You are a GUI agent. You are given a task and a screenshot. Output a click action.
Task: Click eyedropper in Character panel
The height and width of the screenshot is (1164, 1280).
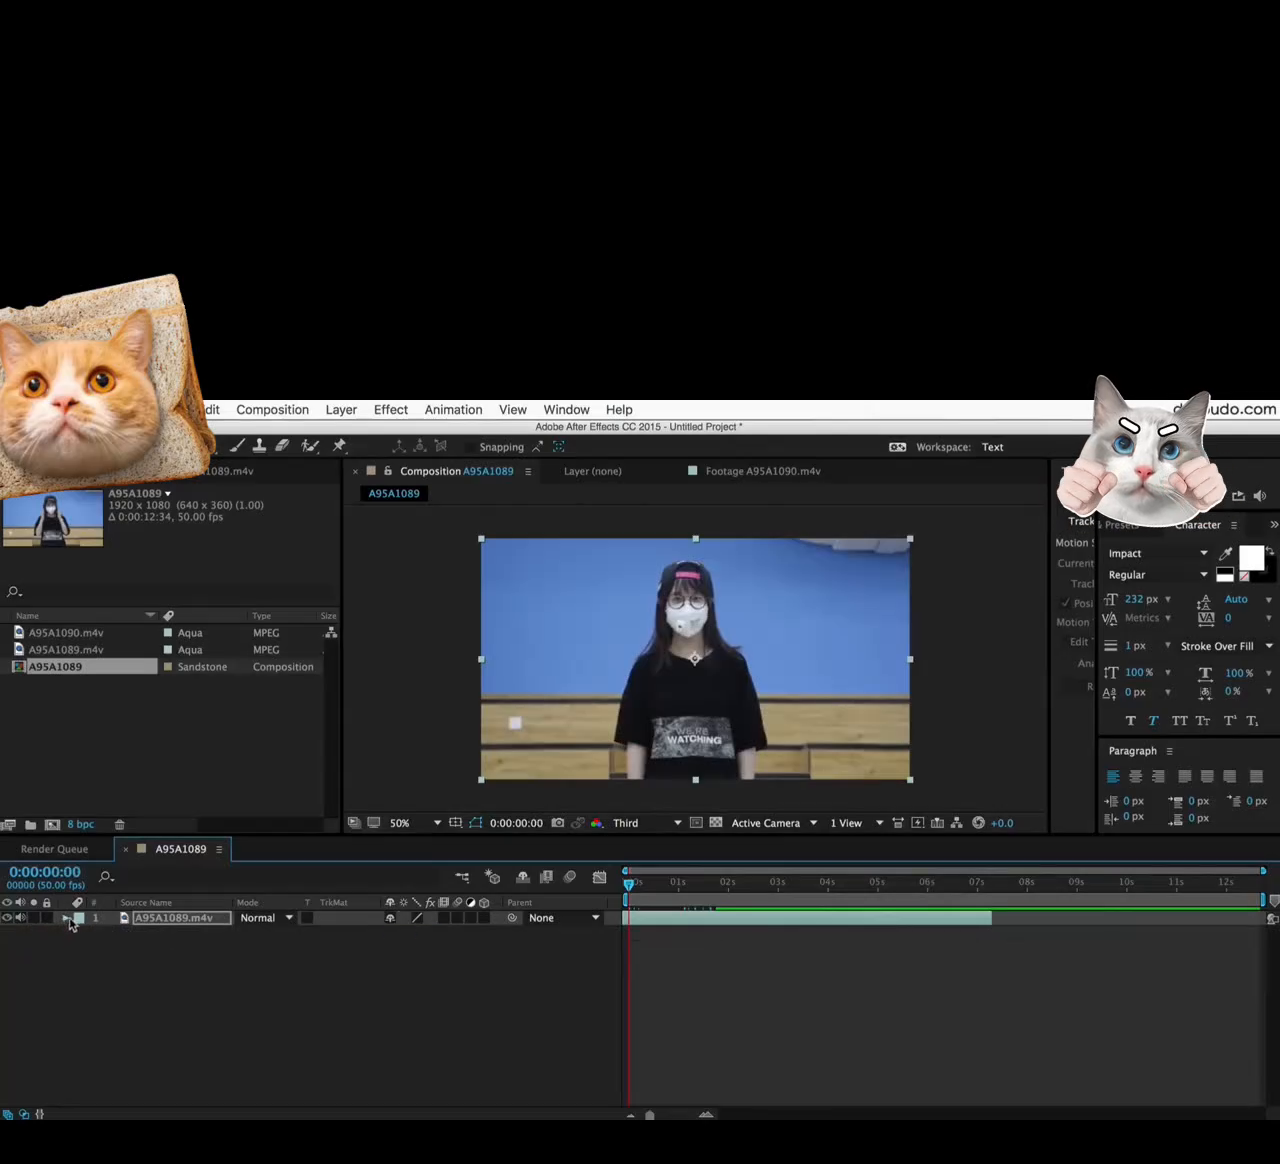click(x=1225, y=553)
